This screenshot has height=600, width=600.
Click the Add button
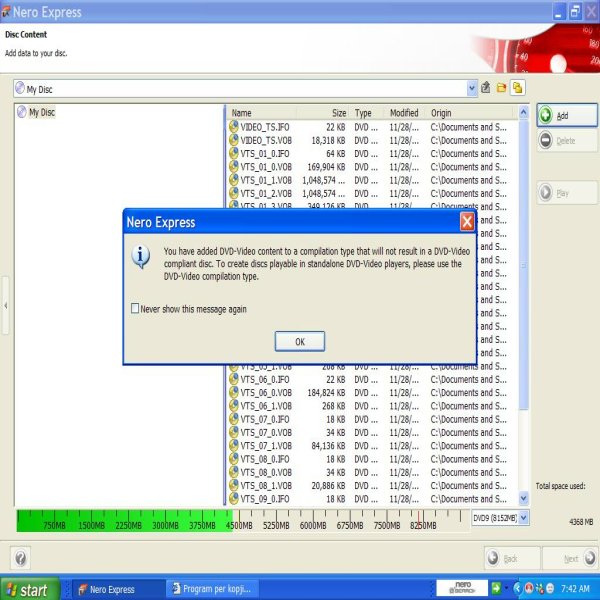click(x=567, y=115)
